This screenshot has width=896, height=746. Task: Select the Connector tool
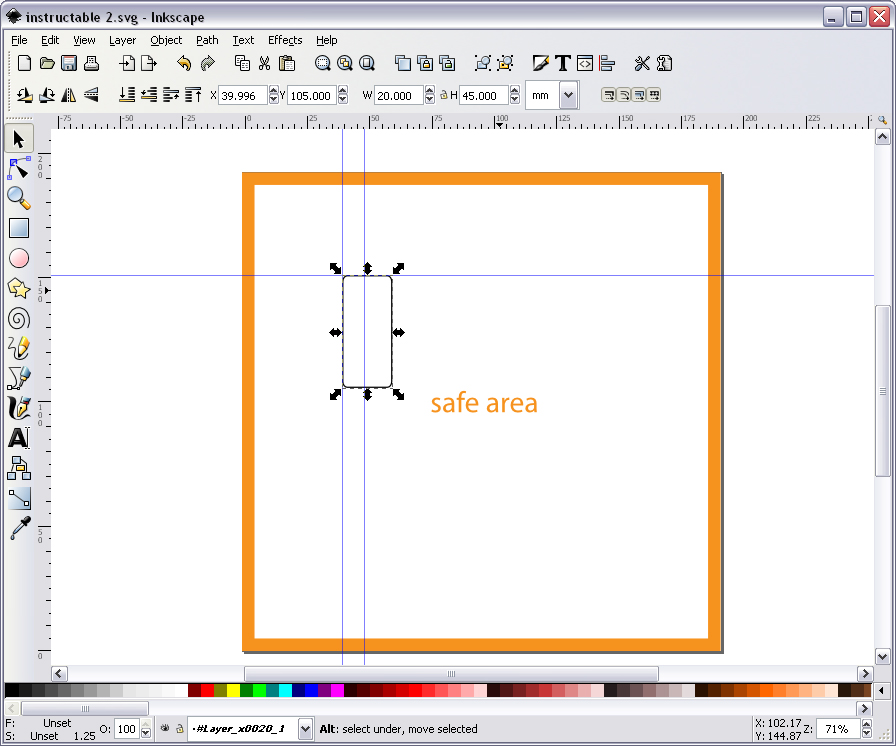point(19,498)
